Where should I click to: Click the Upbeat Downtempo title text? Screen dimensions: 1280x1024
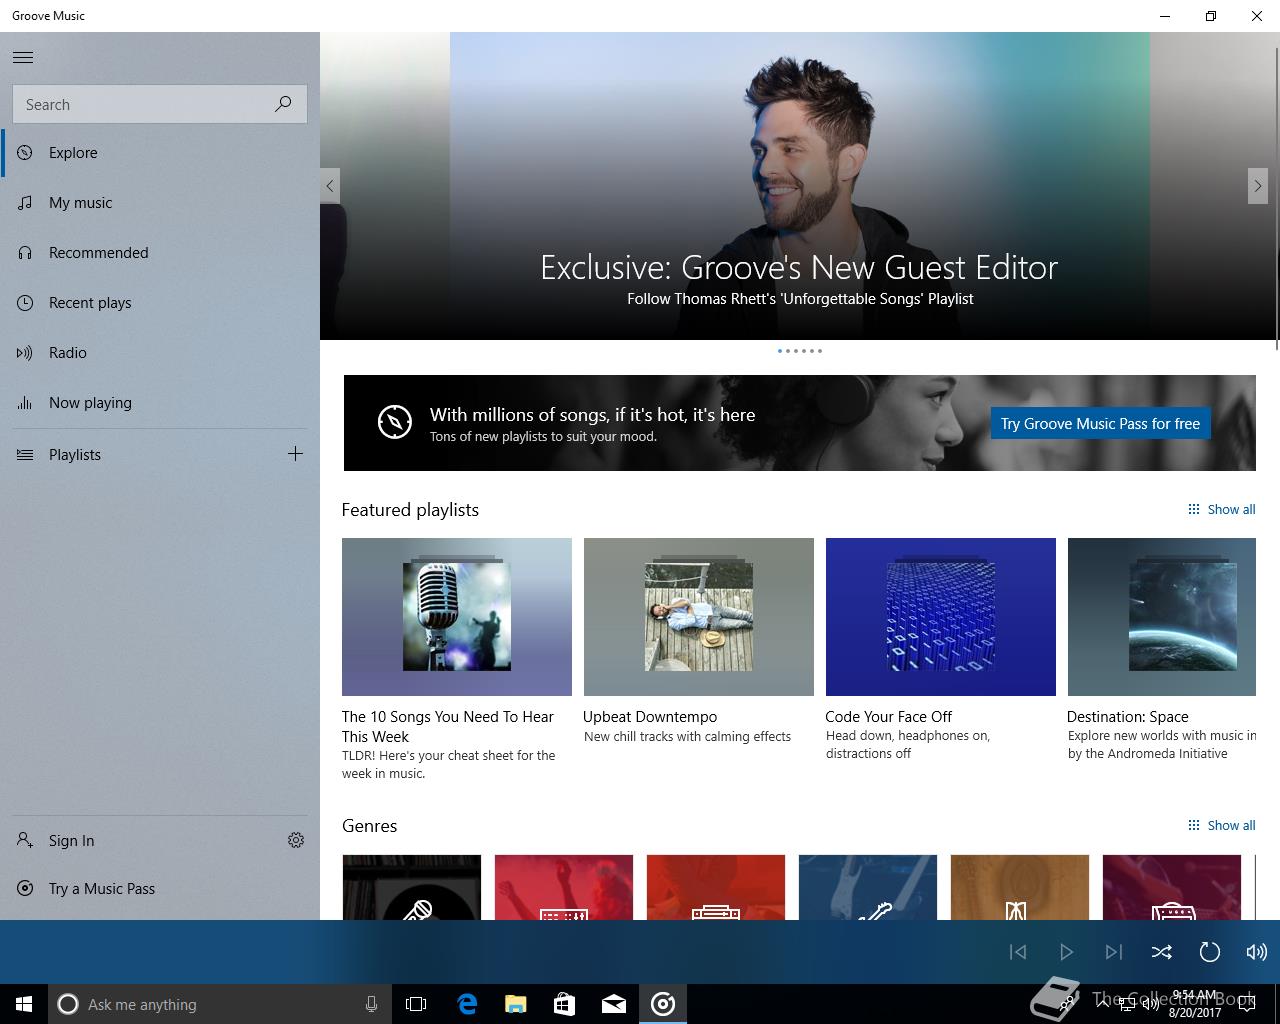[x=650, y=716]
